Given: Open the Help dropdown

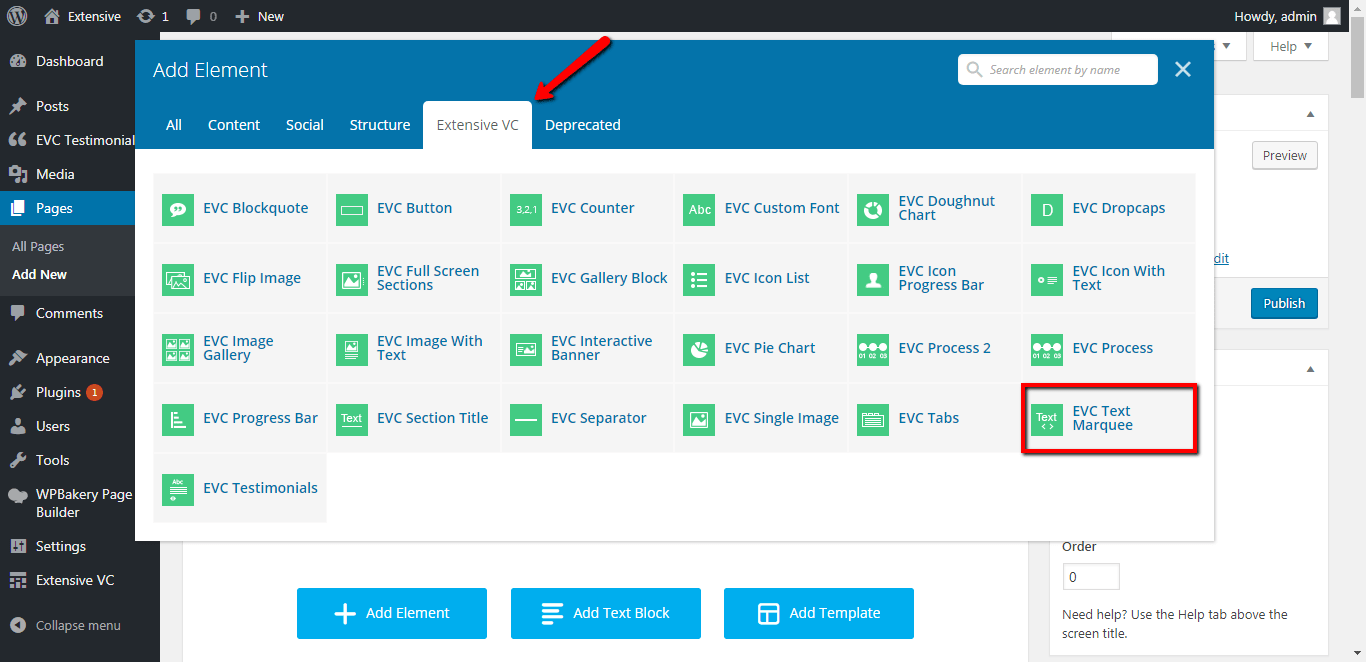Looking at the screenshot, I should [x=1290, y=46].
